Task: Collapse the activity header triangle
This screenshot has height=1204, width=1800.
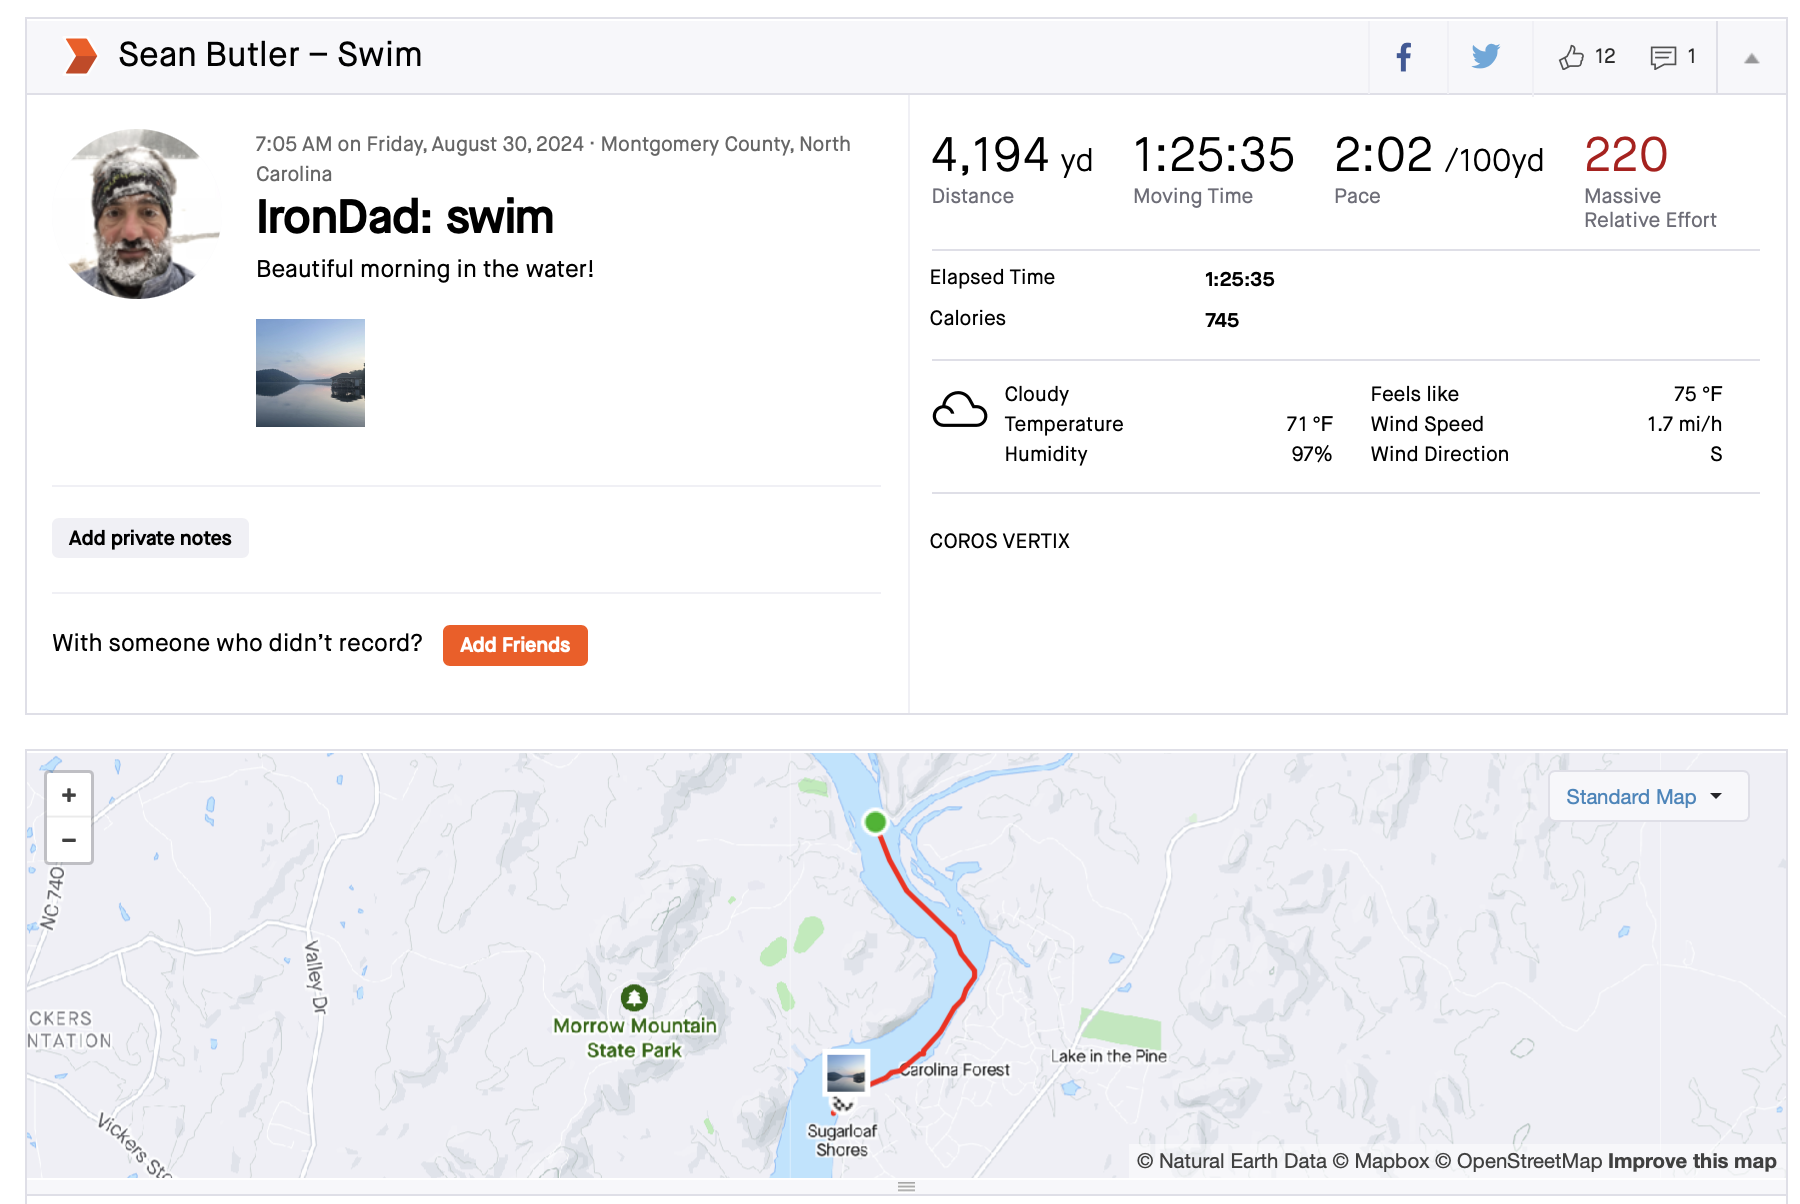Action: (1751, 59)
